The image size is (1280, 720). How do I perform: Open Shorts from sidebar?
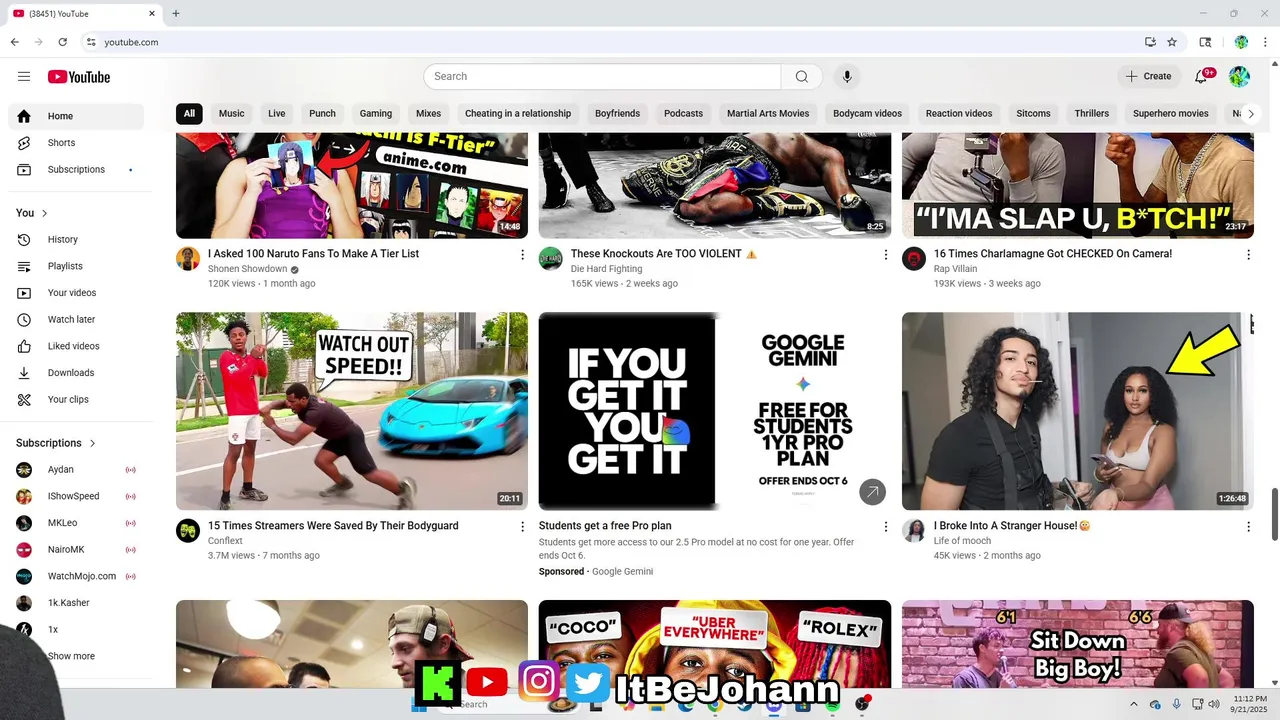click(76, 143)
